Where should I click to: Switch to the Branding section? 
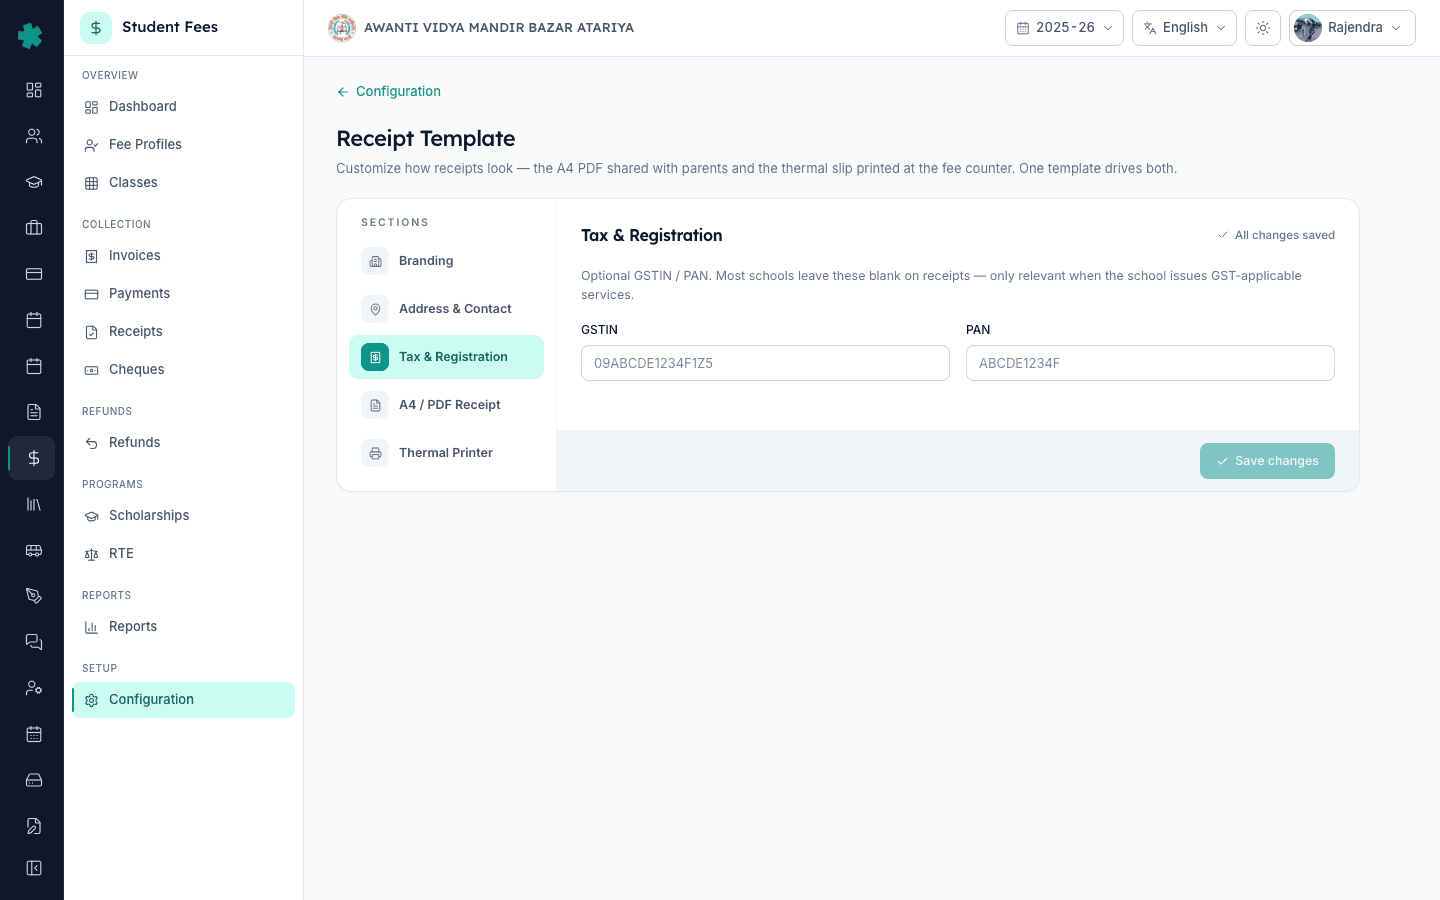446,261
